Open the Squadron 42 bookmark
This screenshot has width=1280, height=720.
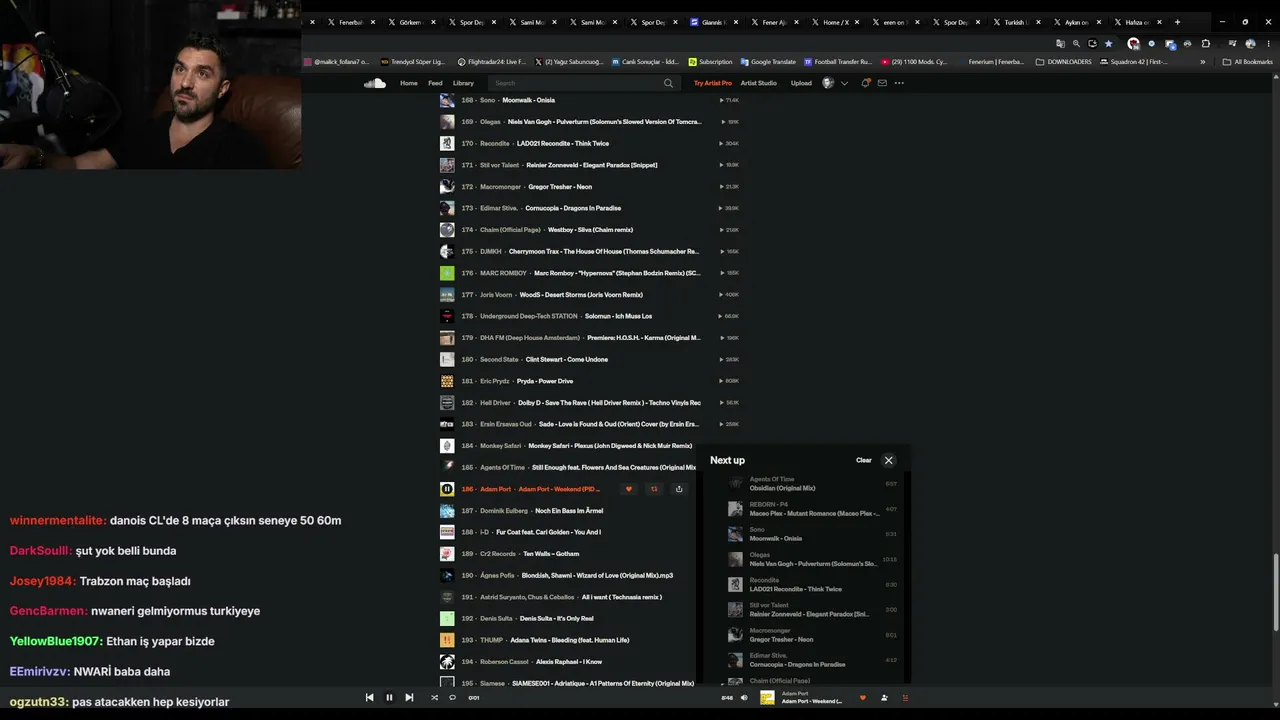coord(1133,62)
